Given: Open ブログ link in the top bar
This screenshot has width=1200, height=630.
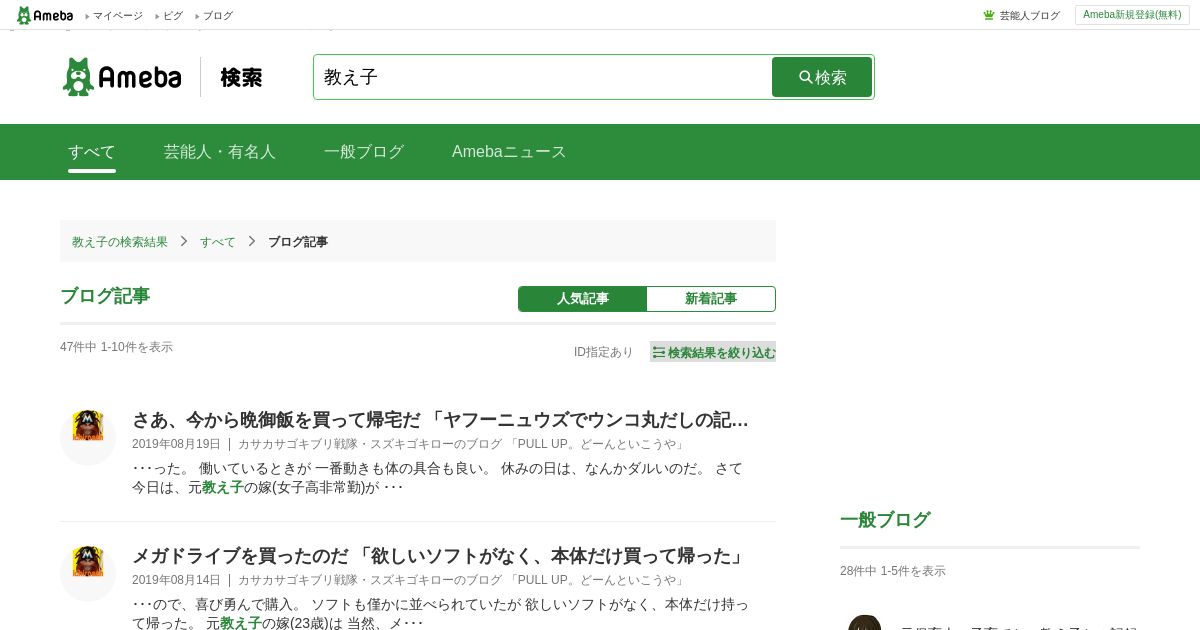Looking at the screenshot, I should coord(218,16).
